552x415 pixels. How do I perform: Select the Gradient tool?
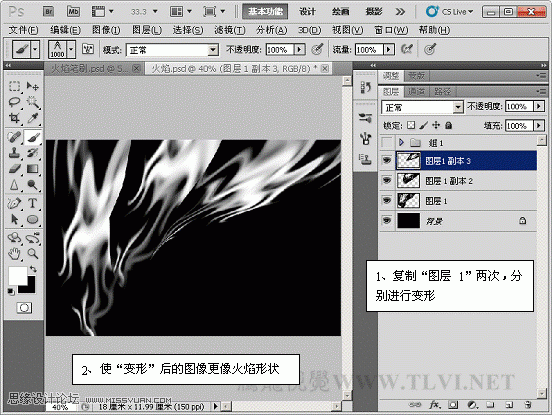pyautogui.click(x=33, y=169)
